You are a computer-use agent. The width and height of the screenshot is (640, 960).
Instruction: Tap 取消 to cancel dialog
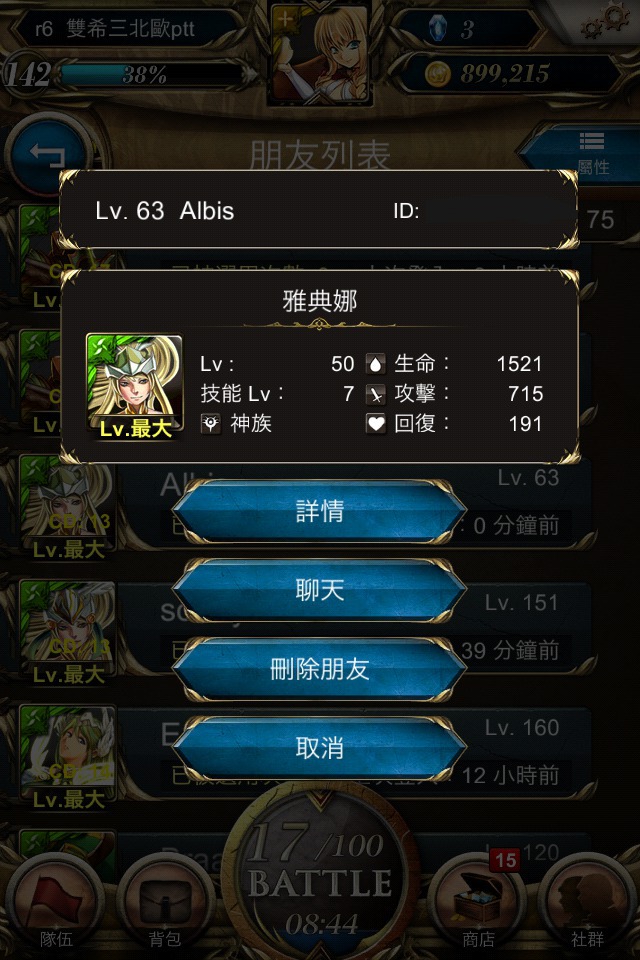(319, 748)
